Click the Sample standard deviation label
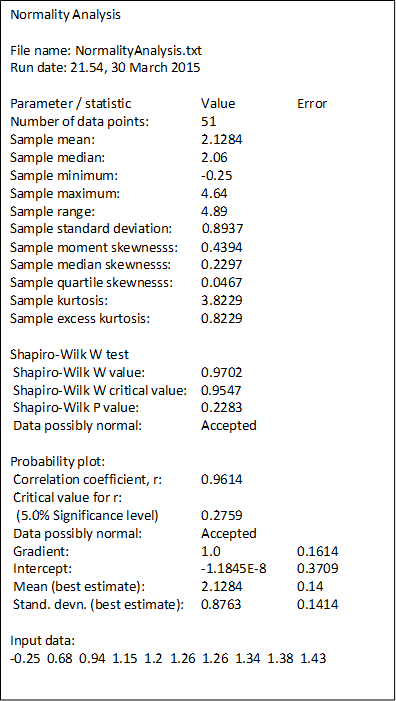Viewport: 396px width, 701px height. (x=91, y=229)
